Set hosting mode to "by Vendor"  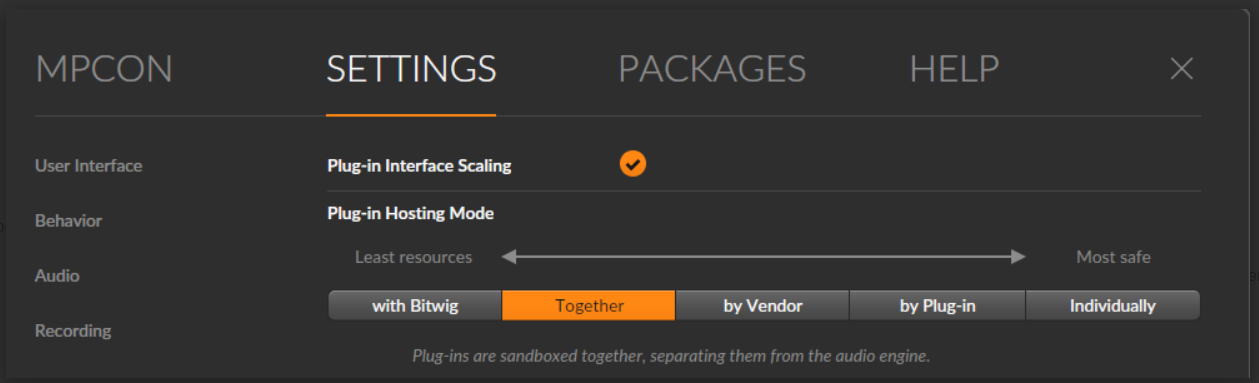pyautogui.click(x=763, y=306)
